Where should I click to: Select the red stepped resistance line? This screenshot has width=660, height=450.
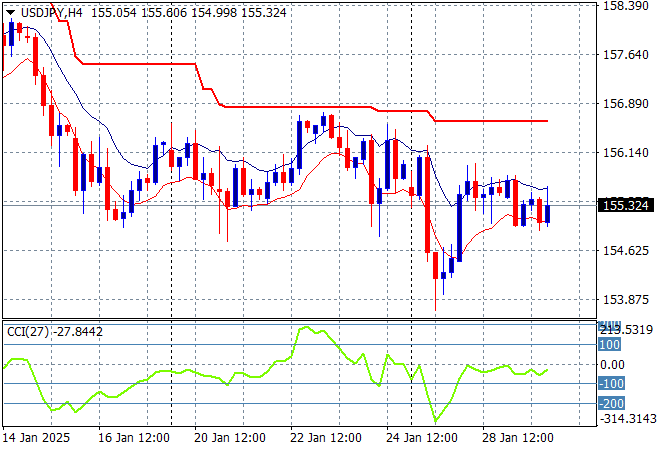pyautogui.click(x=300, y=106)
